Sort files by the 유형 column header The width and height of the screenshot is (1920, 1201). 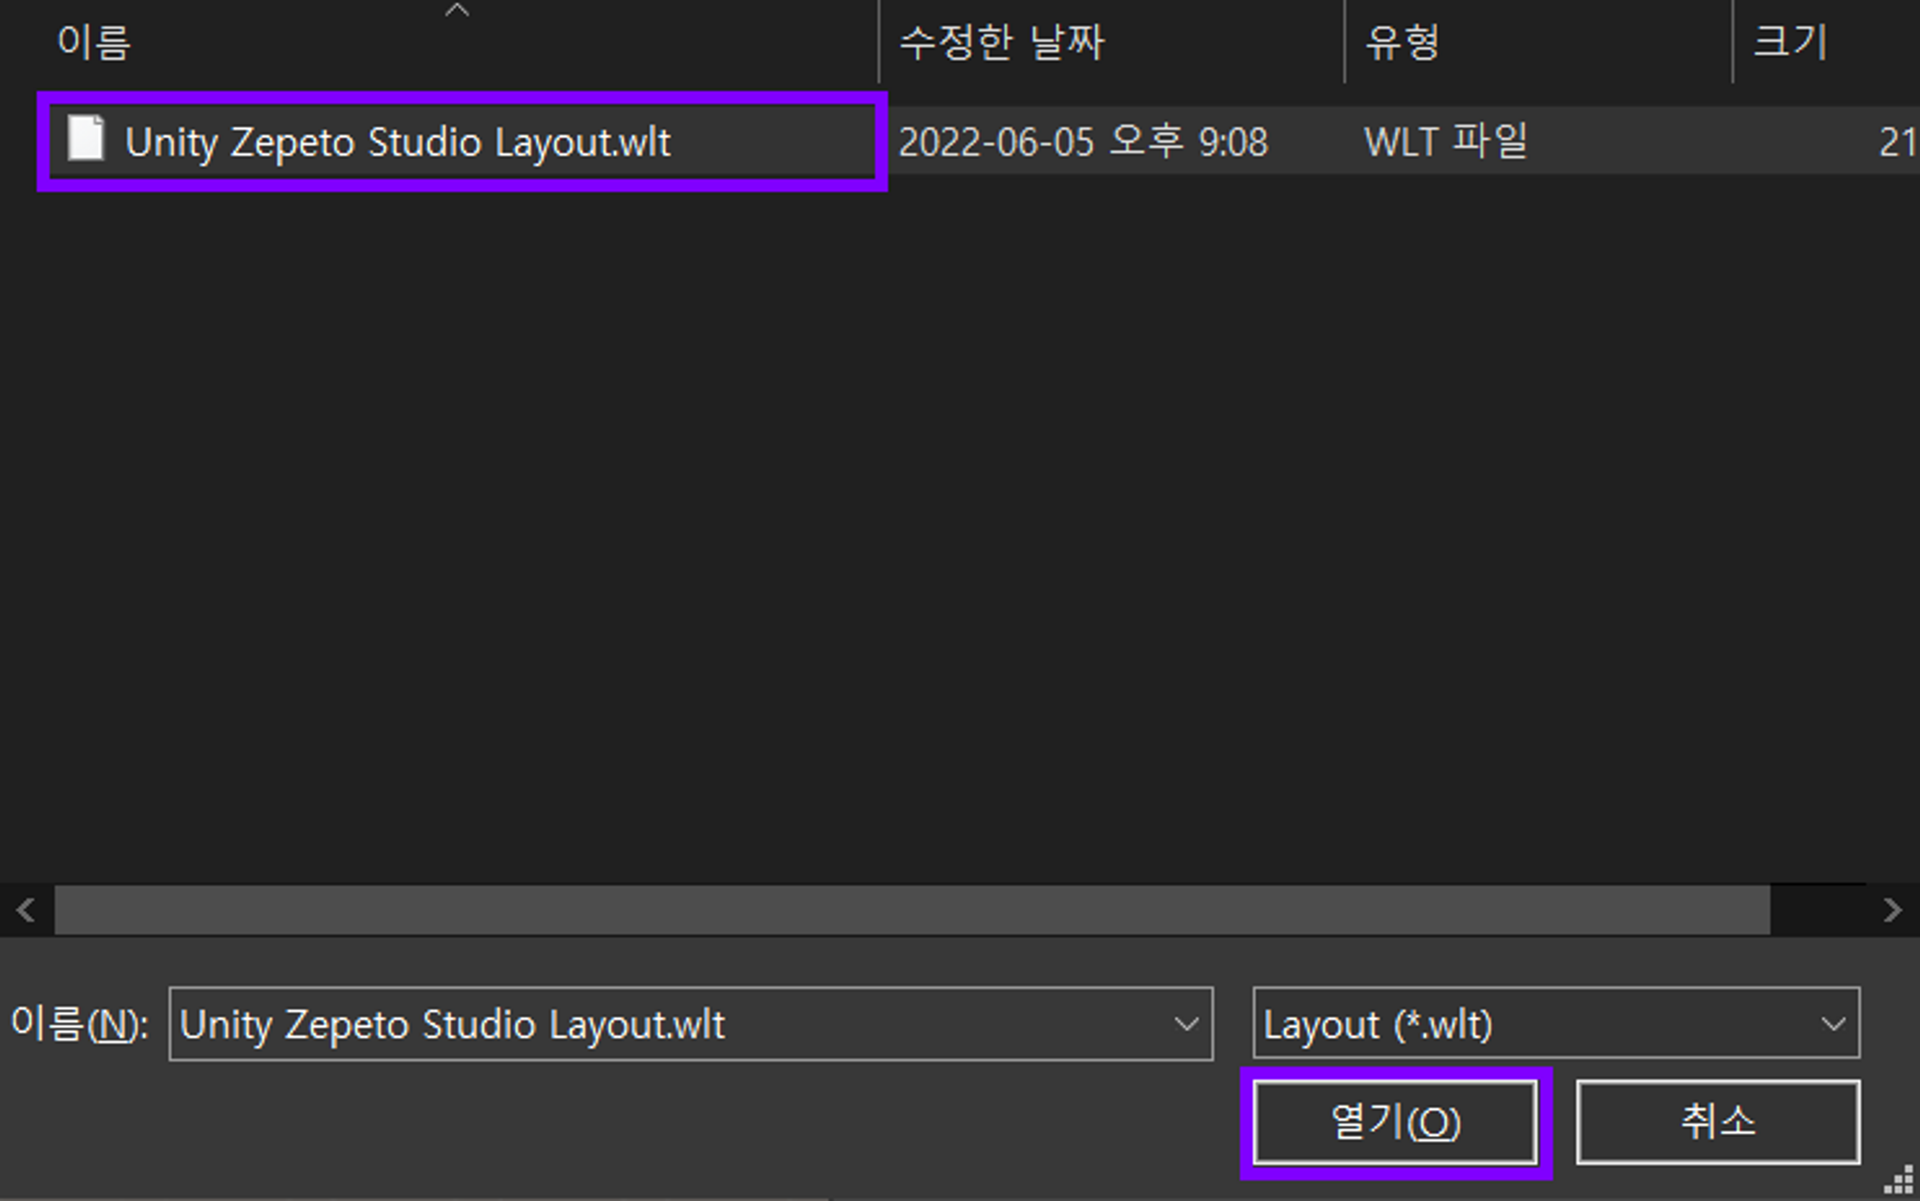pos(1403,42)
